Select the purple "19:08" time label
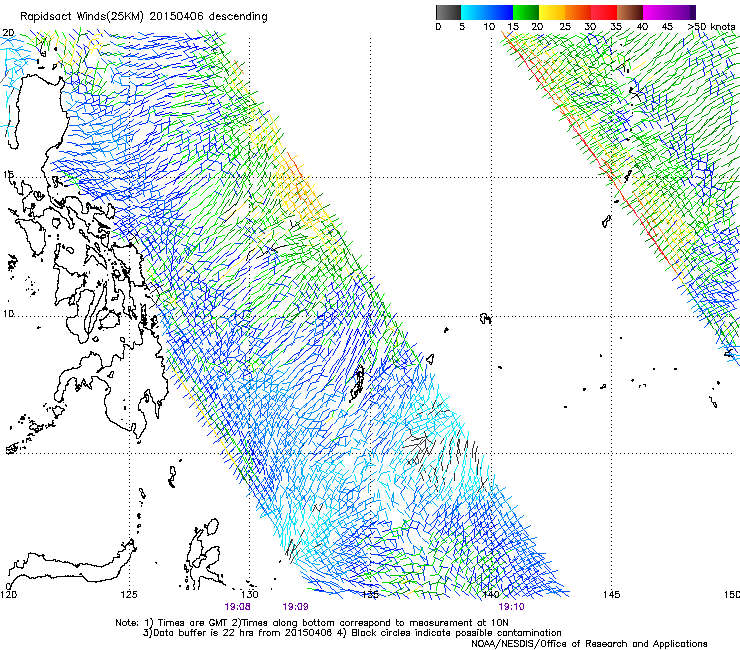Image resolution: width=740 pixels, height=650 pixels. click(x=237, y=607)
